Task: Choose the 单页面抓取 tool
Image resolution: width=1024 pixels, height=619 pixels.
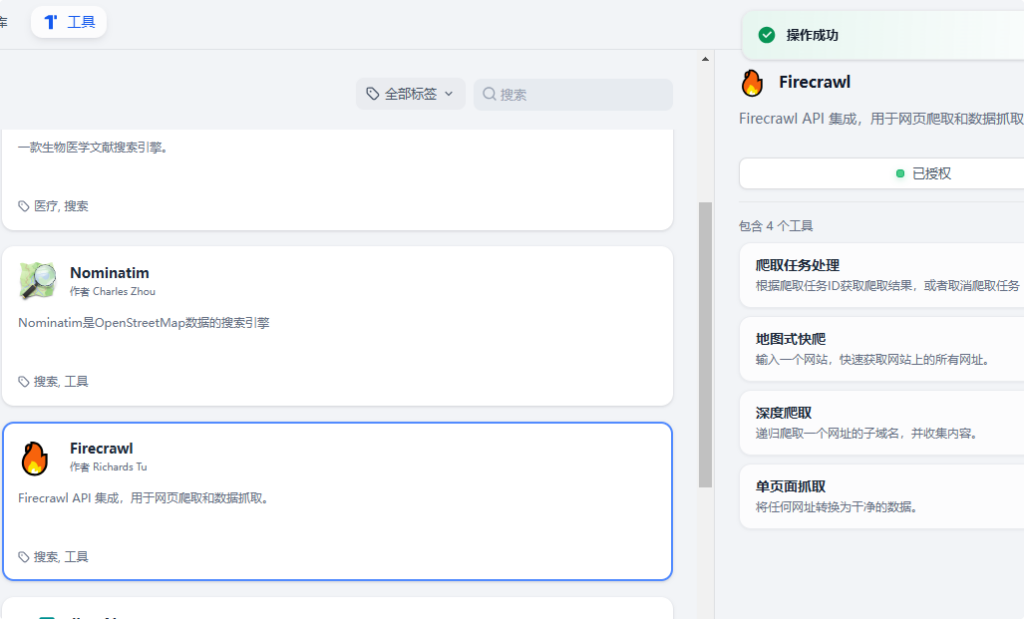Action: click(x=881, y=496)
